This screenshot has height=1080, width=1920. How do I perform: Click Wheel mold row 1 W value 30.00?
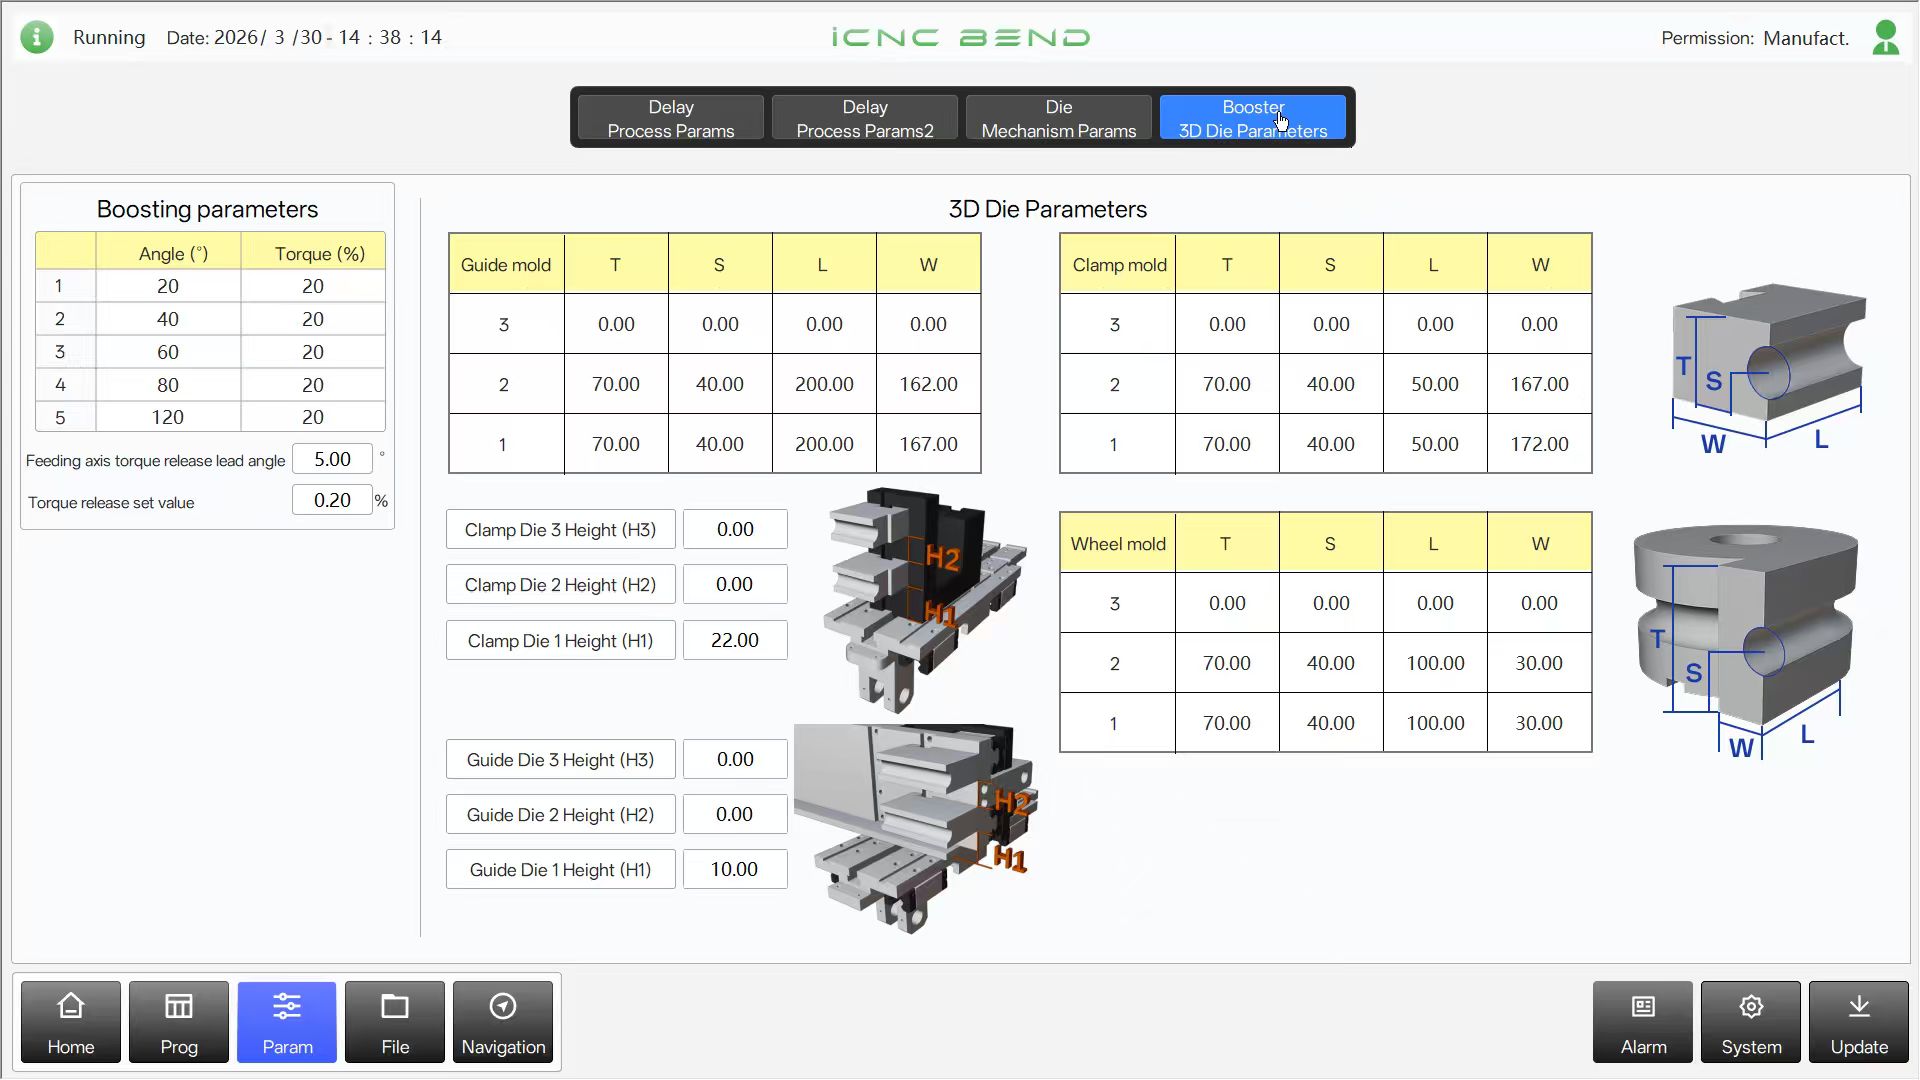[x=1539, y=723]
